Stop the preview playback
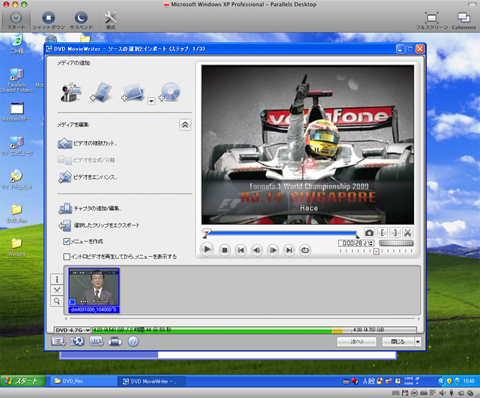 pyautogui.click(x=225, y=250)
